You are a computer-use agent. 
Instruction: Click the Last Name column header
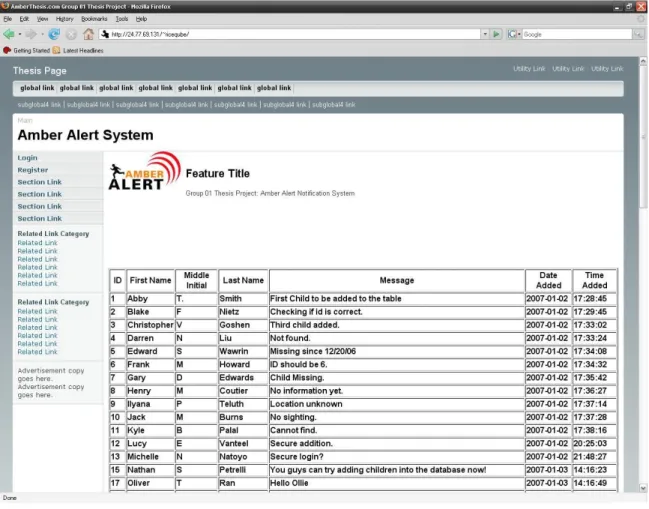pyautogui.click(x=243, y=281)
